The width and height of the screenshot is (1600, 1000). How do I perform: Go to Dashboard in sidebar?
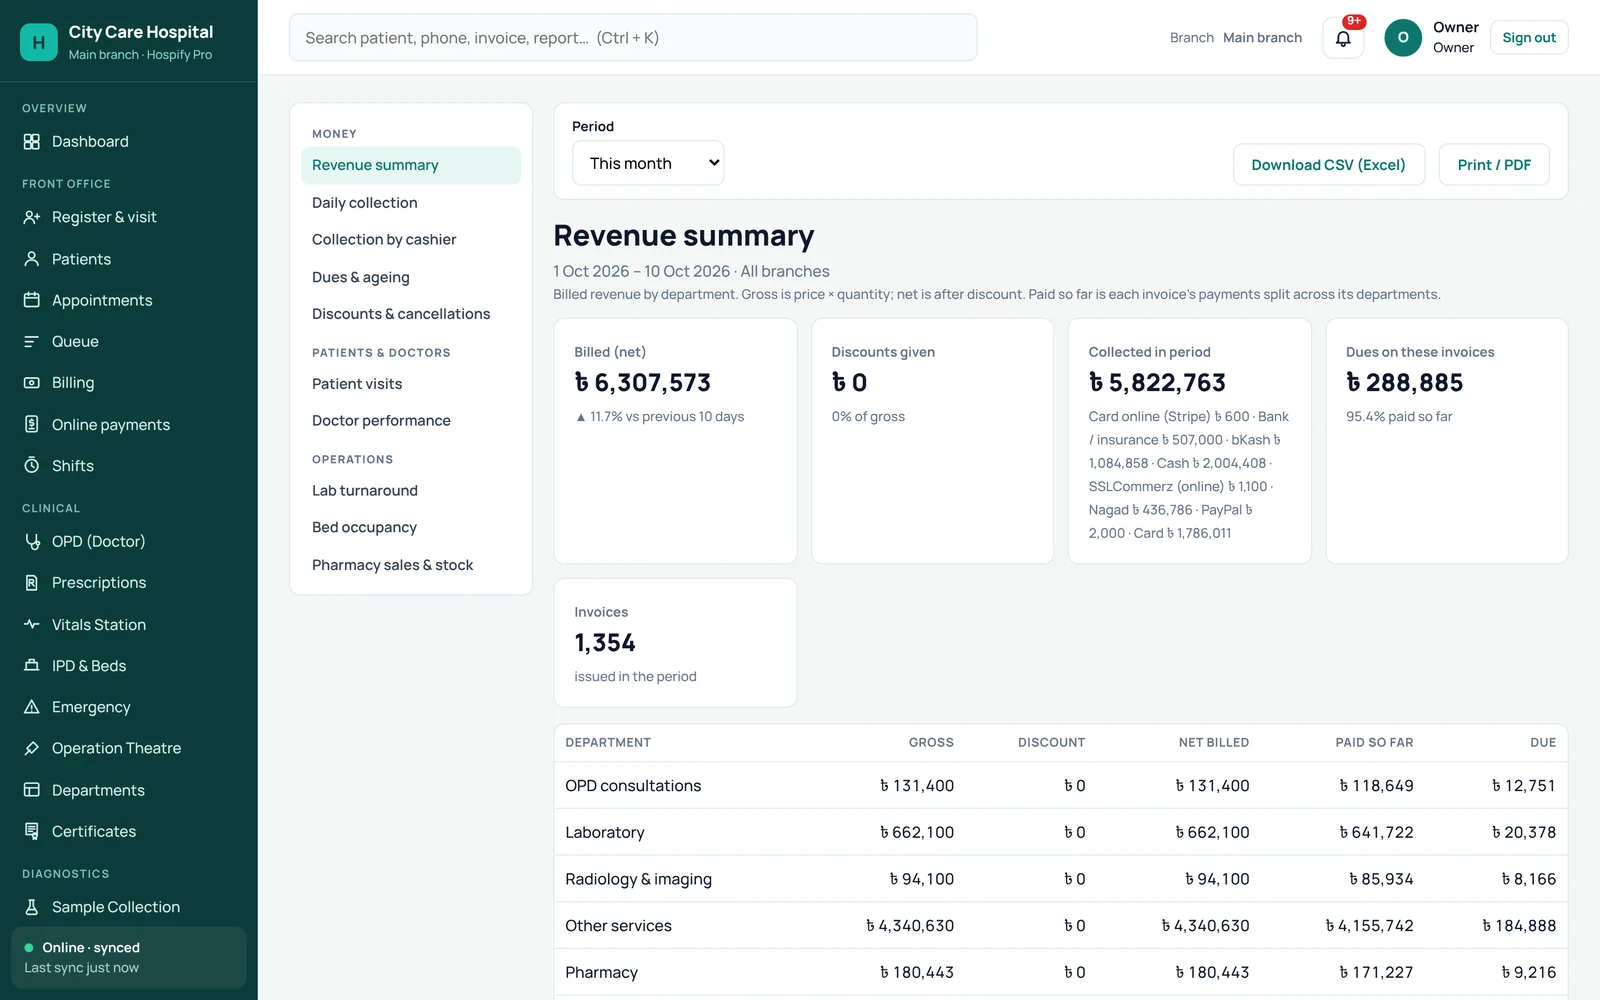coord(90,142)
